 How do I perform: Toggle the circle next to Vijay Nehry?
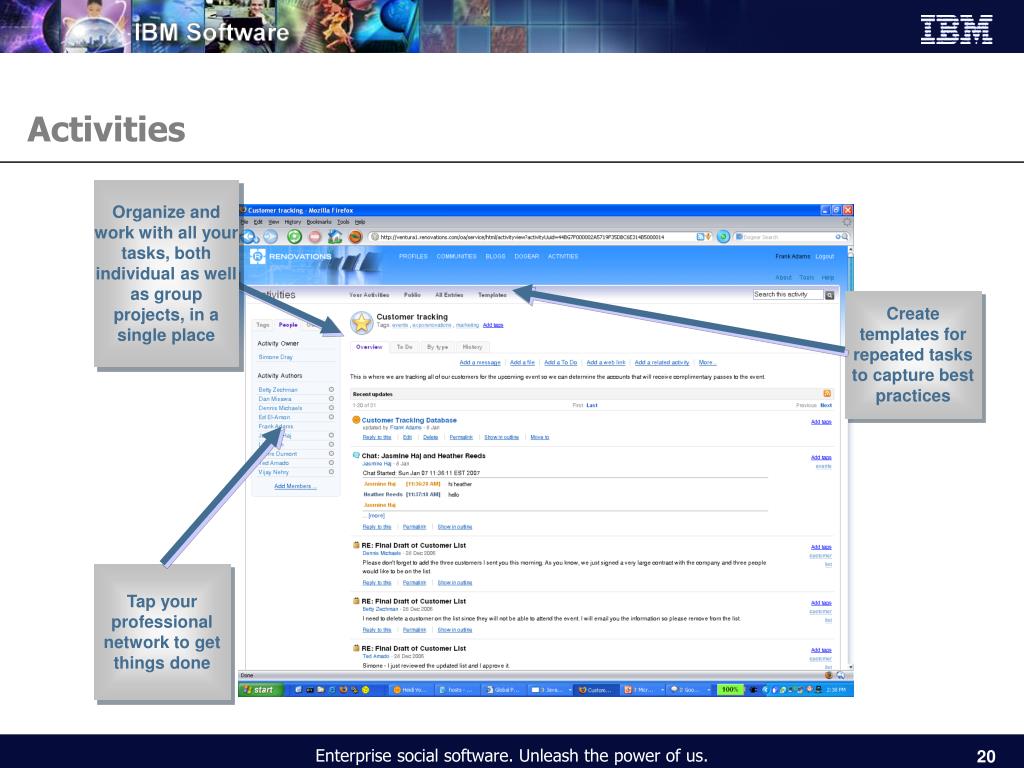pos(331,472)
